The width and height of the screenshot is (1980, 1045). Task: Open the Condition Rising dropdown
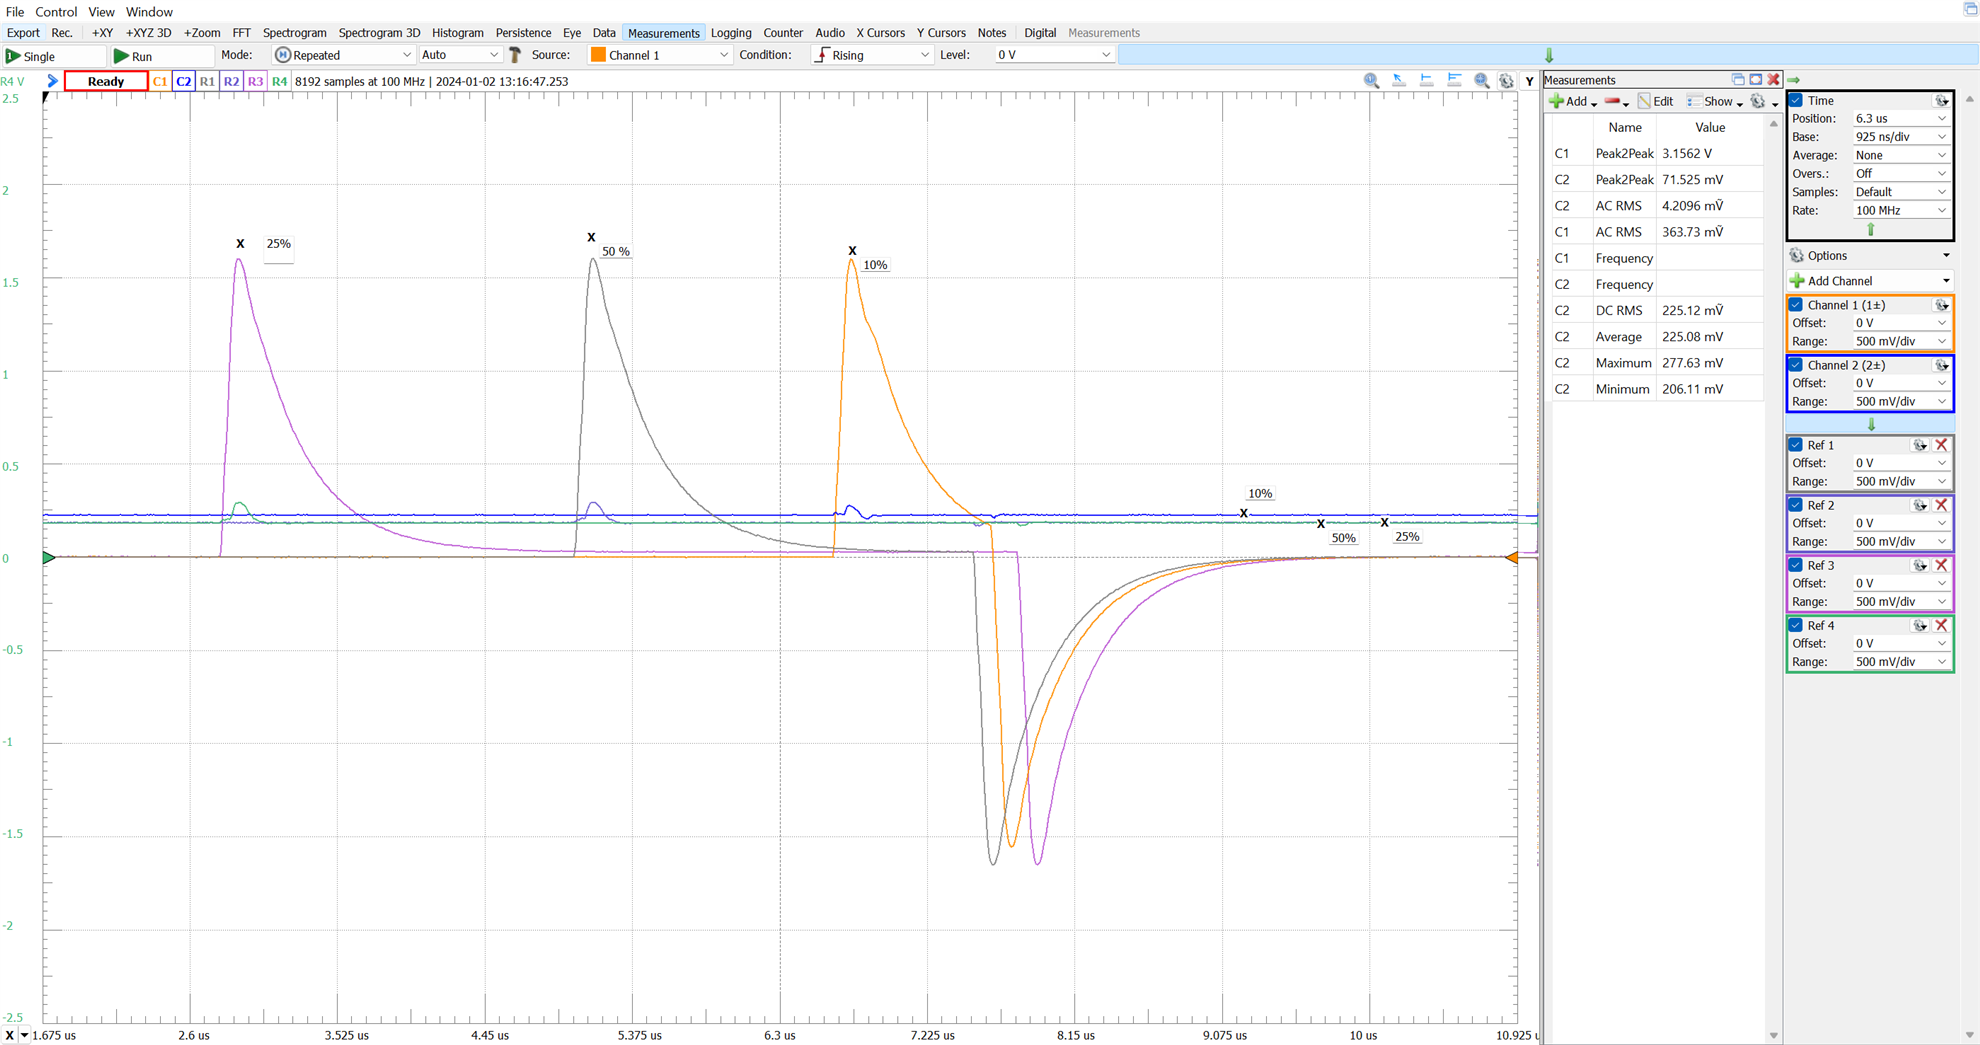[871, 55]
